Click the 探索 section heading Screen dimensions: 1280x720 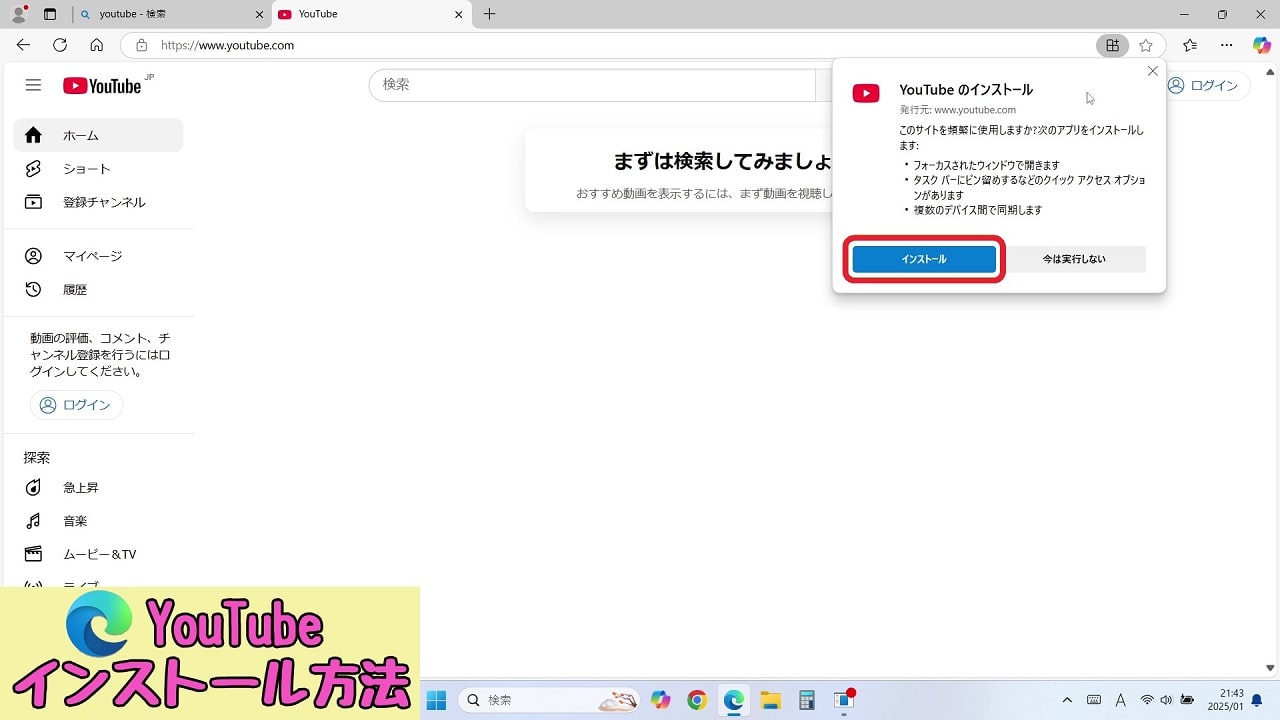(37, 457)
